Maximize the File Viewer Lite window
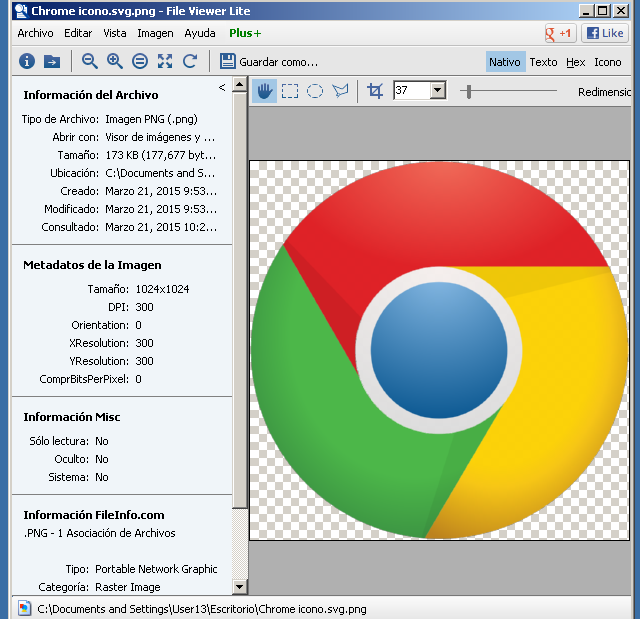Image resolution: width=640 pixels, height=619 pixels. pyautogui.click(x=603, y=11)
